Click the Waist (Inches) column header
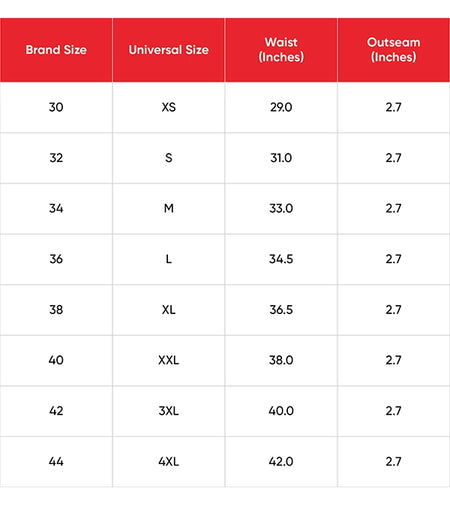The image size is (450, 506). 281,50
